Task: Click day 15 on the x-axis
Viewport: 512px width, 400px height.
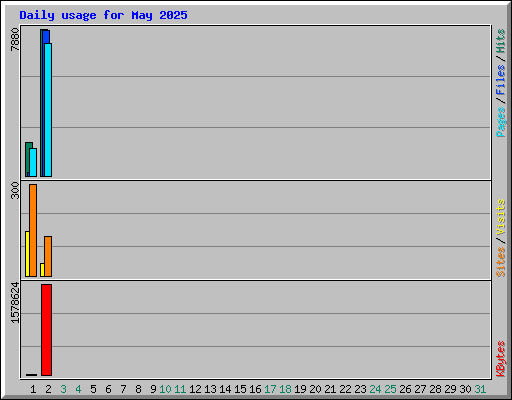Action: coord(240,389)
